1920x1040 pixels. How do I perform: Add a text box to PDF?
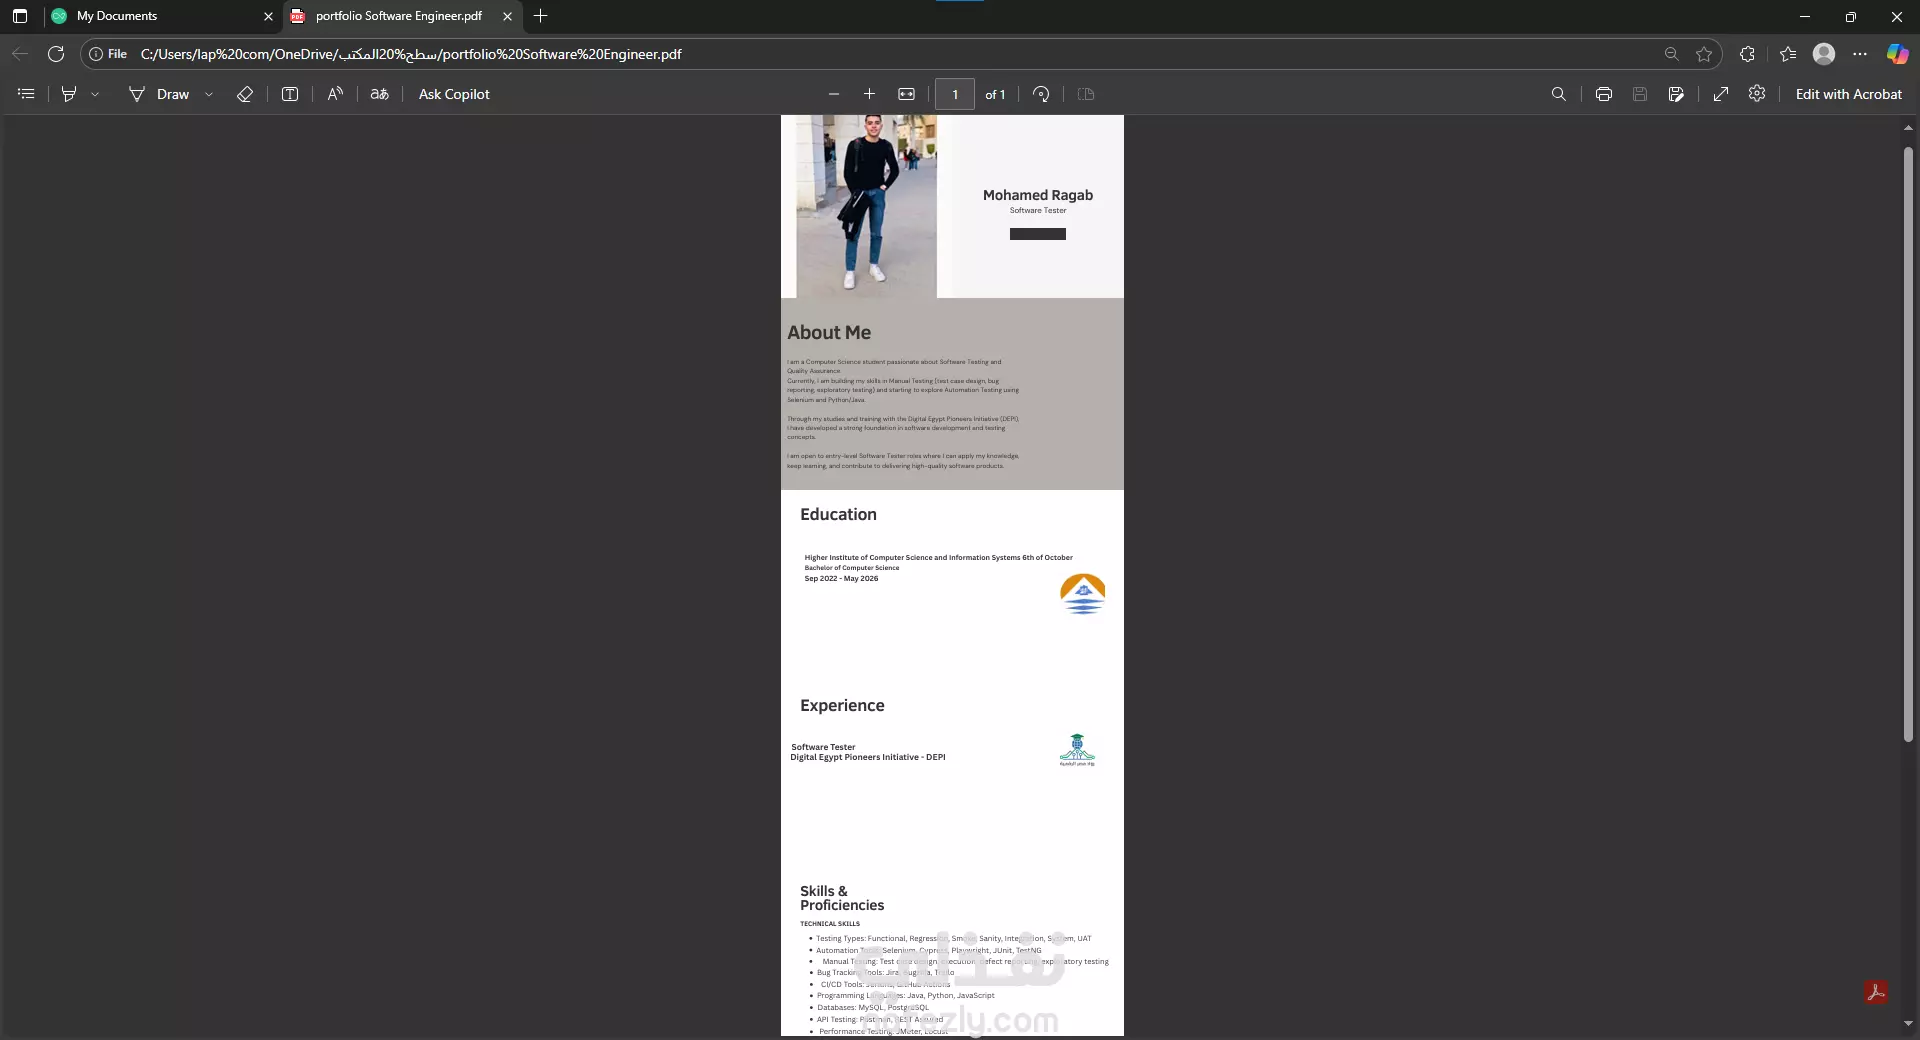(x=290, y=94)
